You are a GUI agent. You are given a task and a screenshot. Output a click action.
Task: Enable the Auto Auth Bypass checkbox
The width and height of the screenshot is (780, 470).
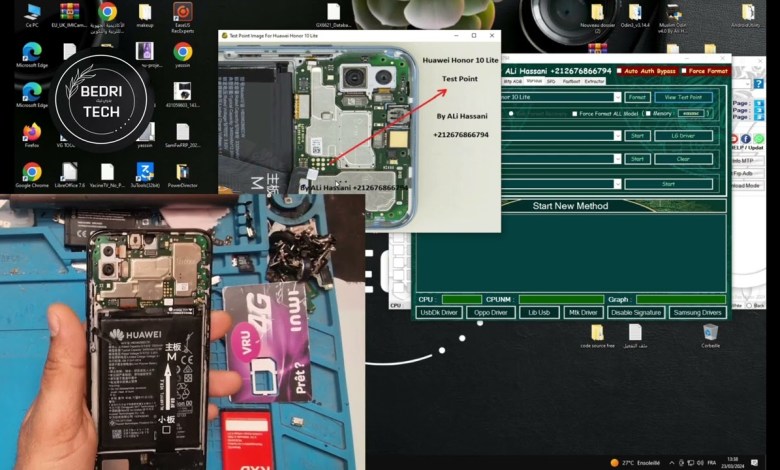click(620, 71)
